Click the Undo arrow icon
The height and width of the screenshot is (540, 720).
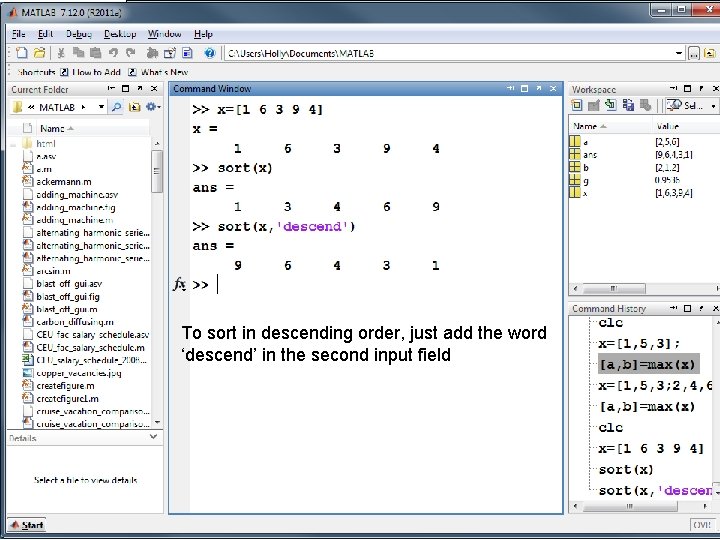coord(113,53)
